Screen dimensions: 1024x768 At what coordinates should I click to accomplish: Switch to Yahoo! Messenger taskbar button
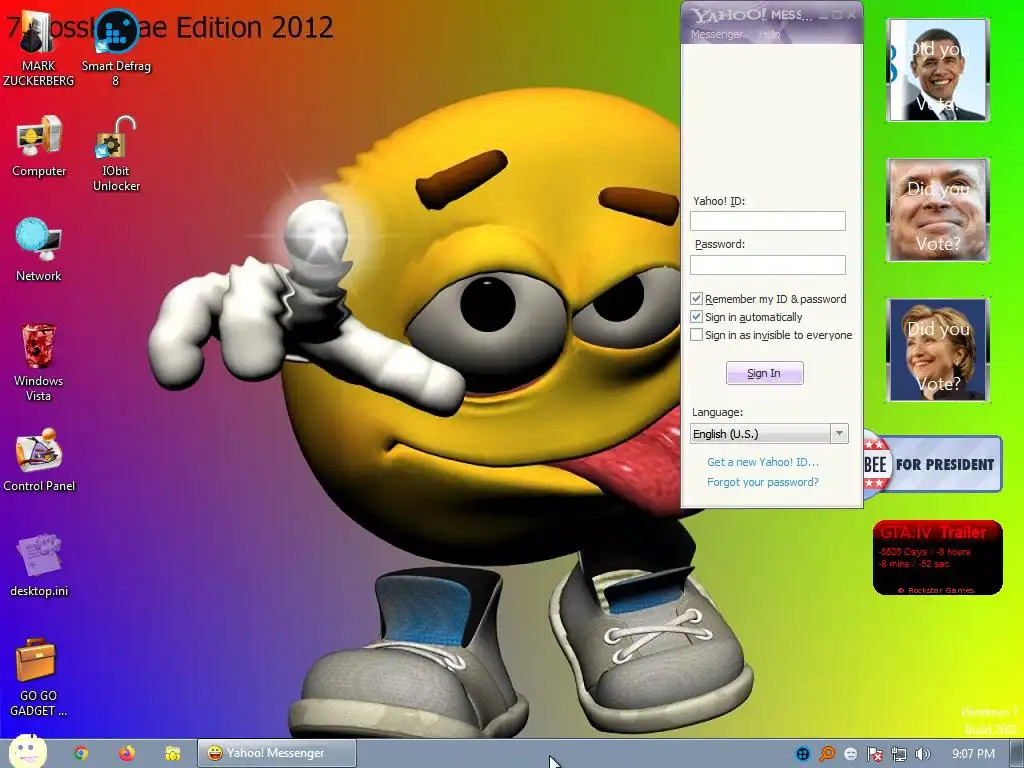tap(277, 753)
